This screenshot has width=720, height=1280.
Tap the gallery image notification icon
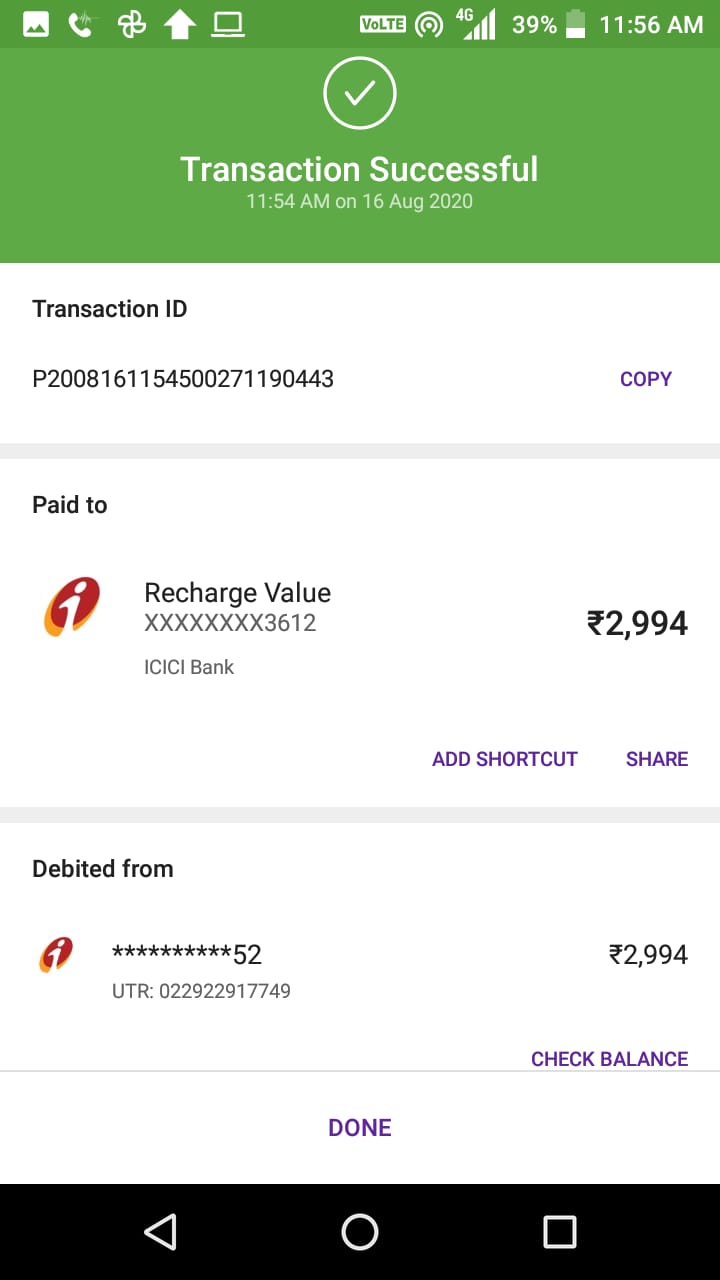(x=36, y=25)
